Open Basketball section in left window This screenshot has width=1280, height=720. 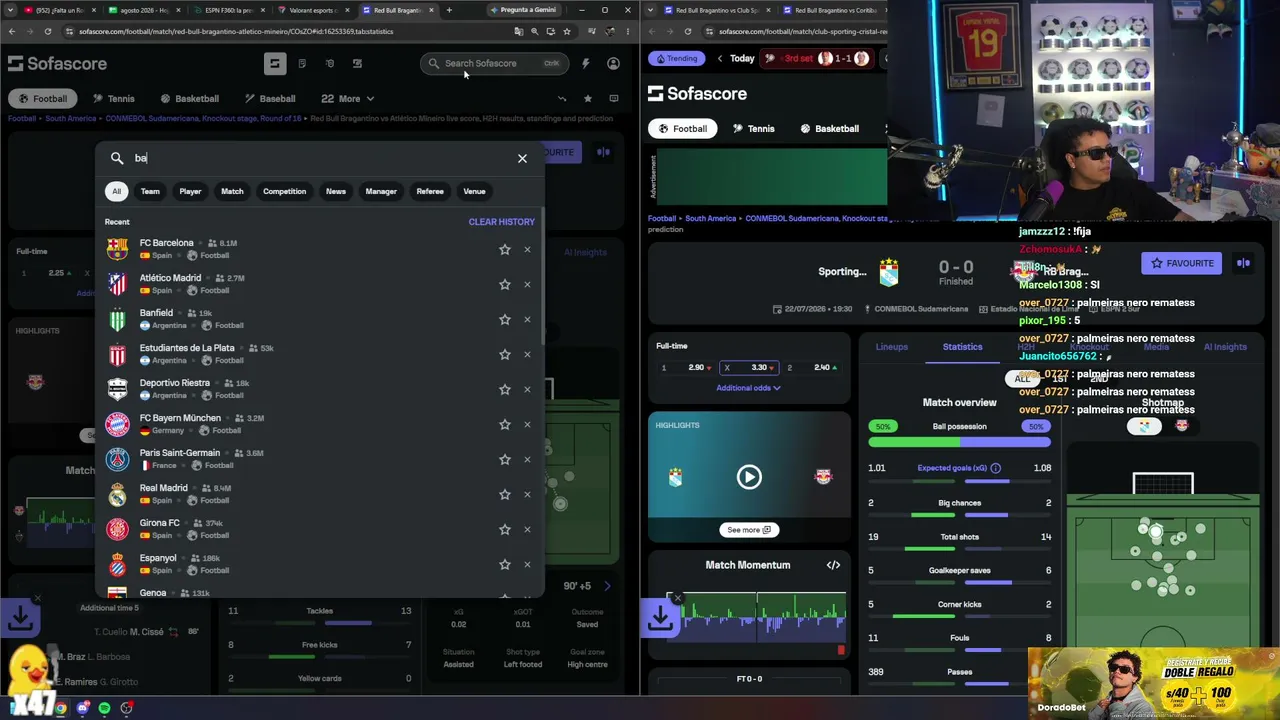(190, 99)
